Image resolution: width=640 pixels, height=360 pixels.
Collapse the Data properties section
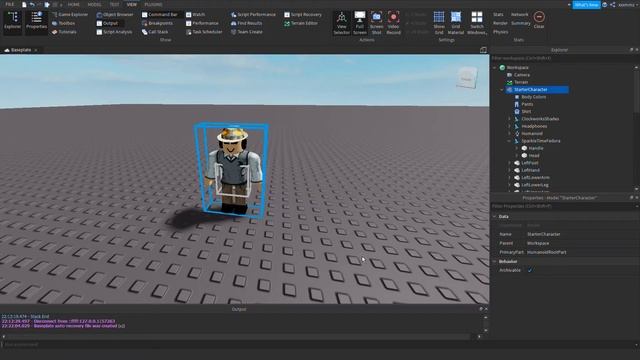495,216
